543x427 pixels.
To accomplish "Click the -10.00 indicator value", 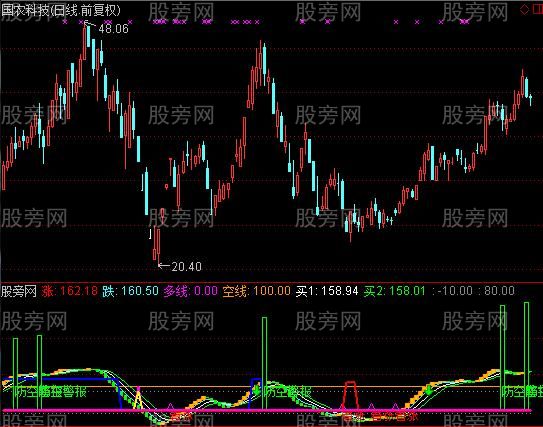I will [455, 291].
